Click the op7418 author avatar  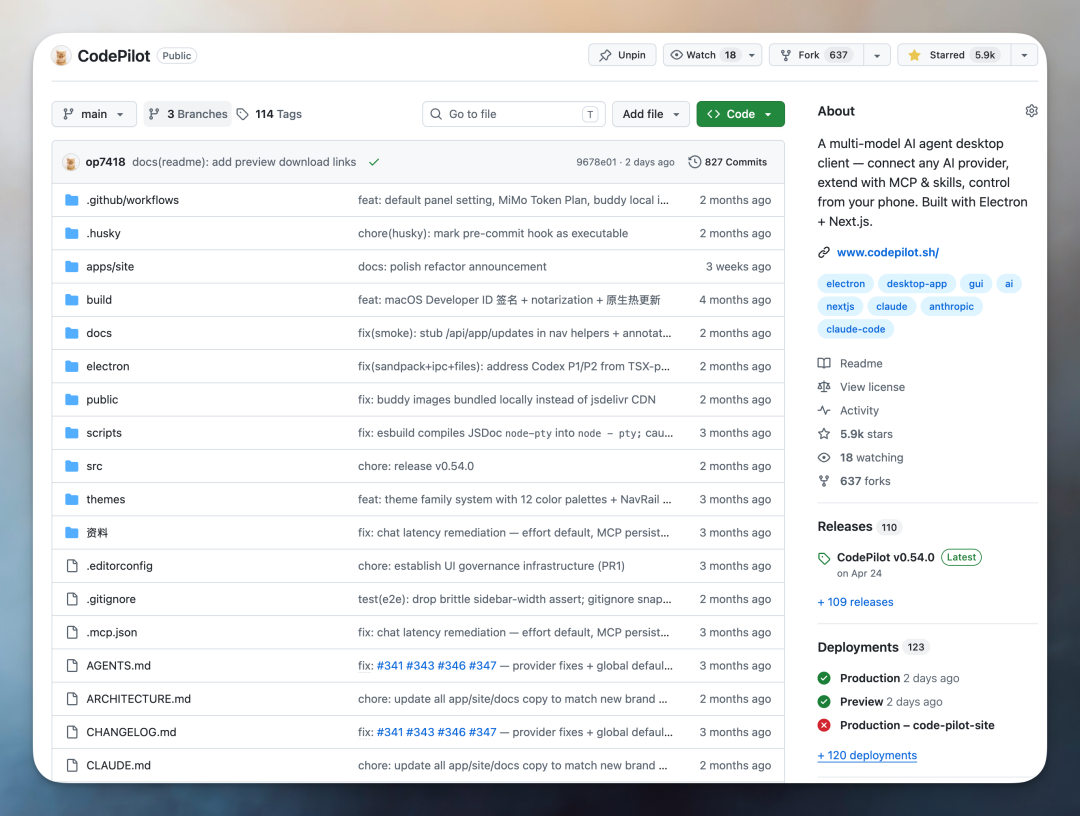[x=70, y=163]
